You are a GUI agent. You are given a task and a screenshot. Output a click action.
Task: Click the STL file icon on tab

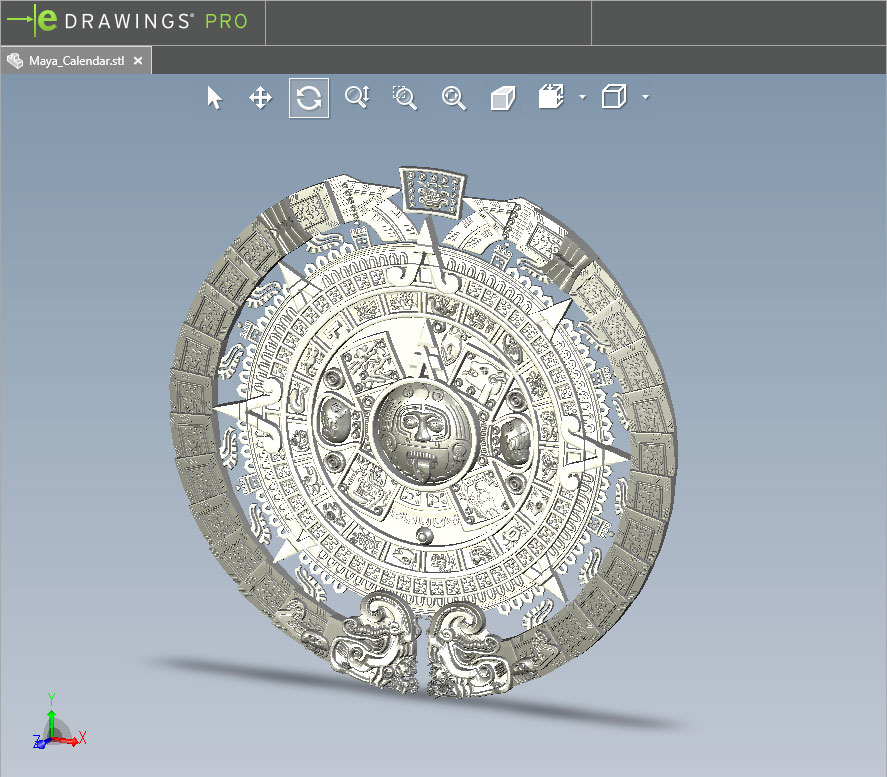[15, 61]
